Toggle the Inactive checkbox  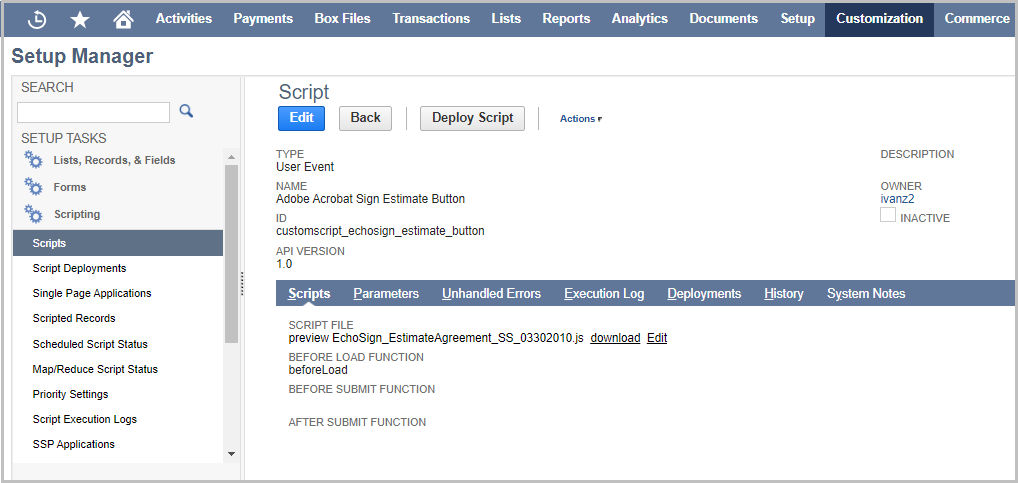[x=888, y=216]
